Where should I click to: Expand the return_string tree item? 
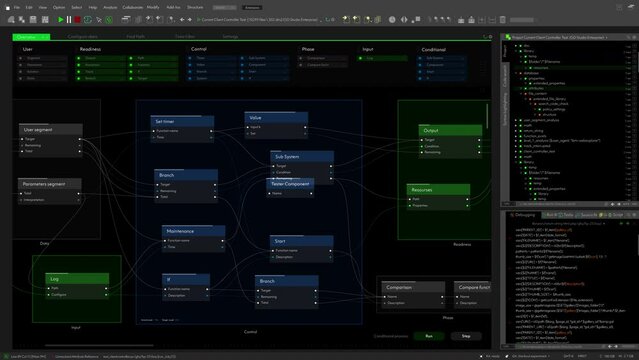coord(516,131)
